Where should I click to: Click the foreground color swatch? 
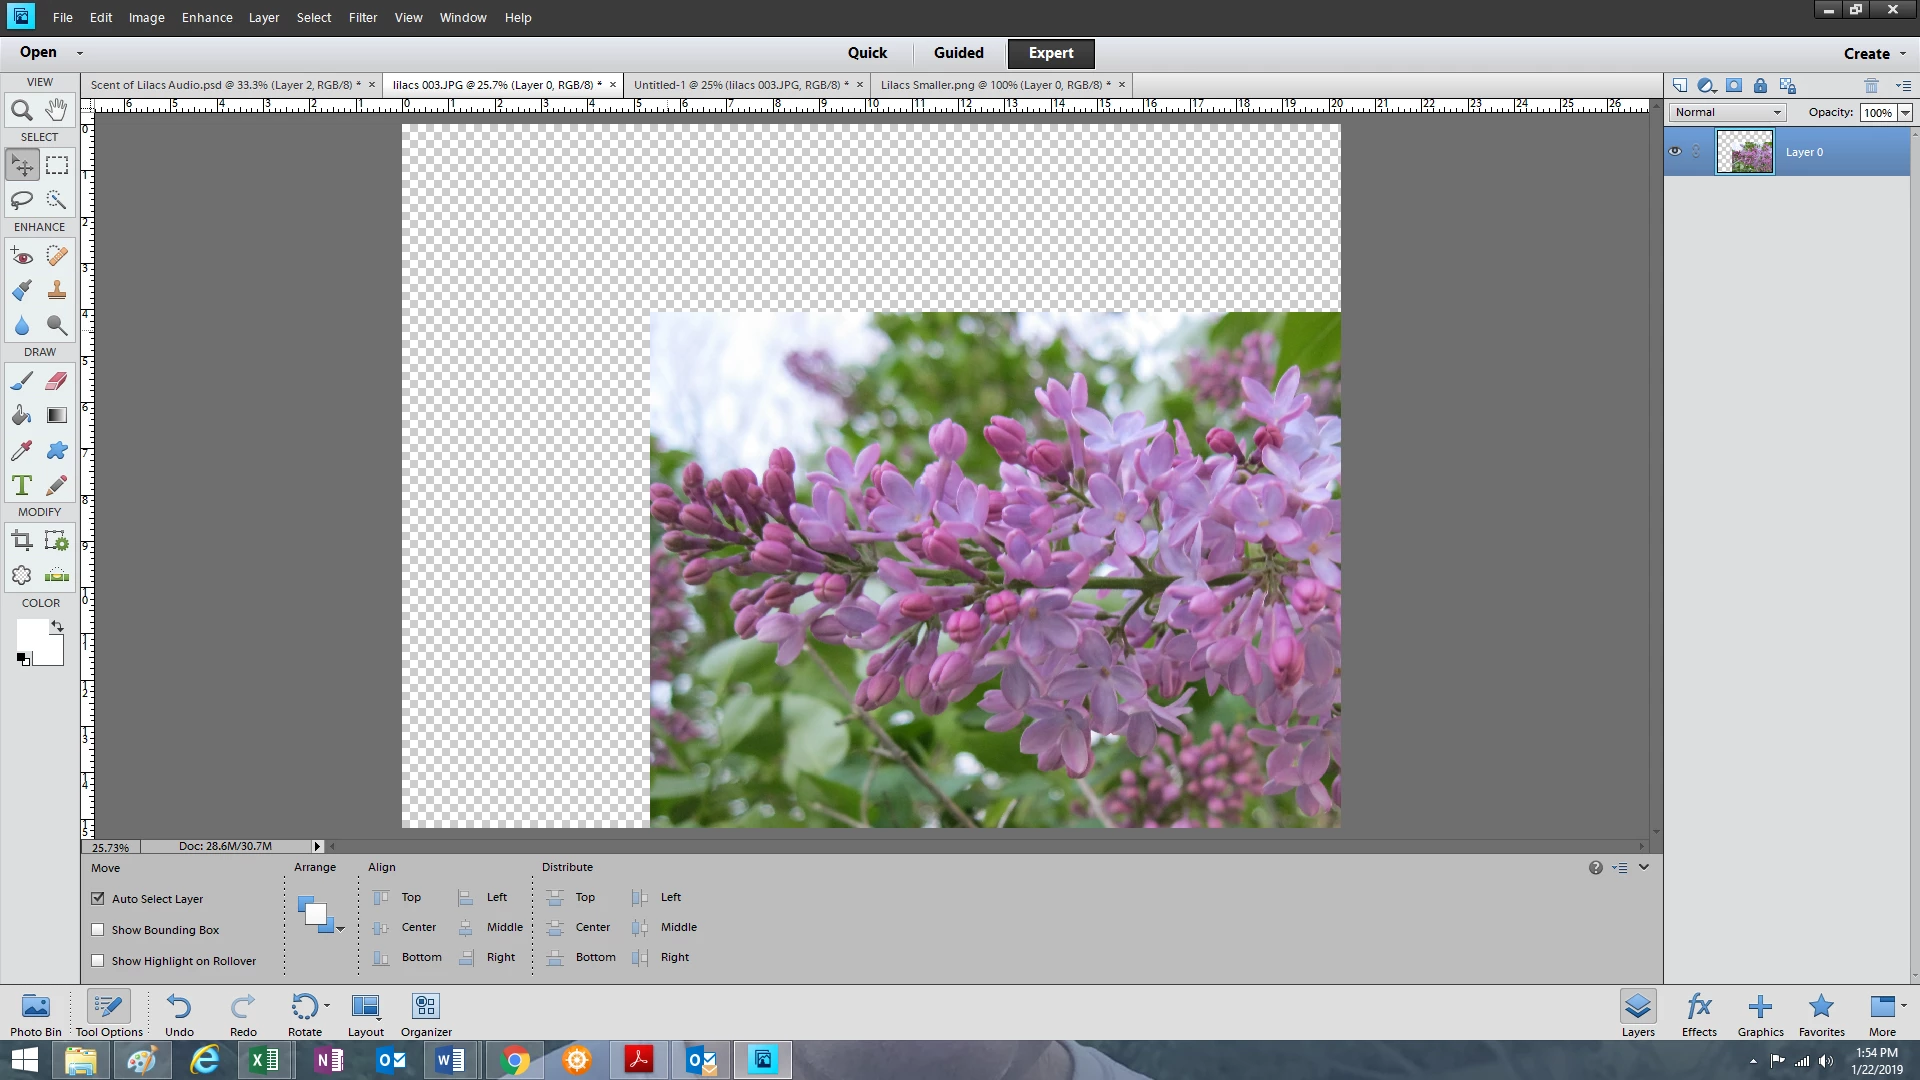point(30,634)
